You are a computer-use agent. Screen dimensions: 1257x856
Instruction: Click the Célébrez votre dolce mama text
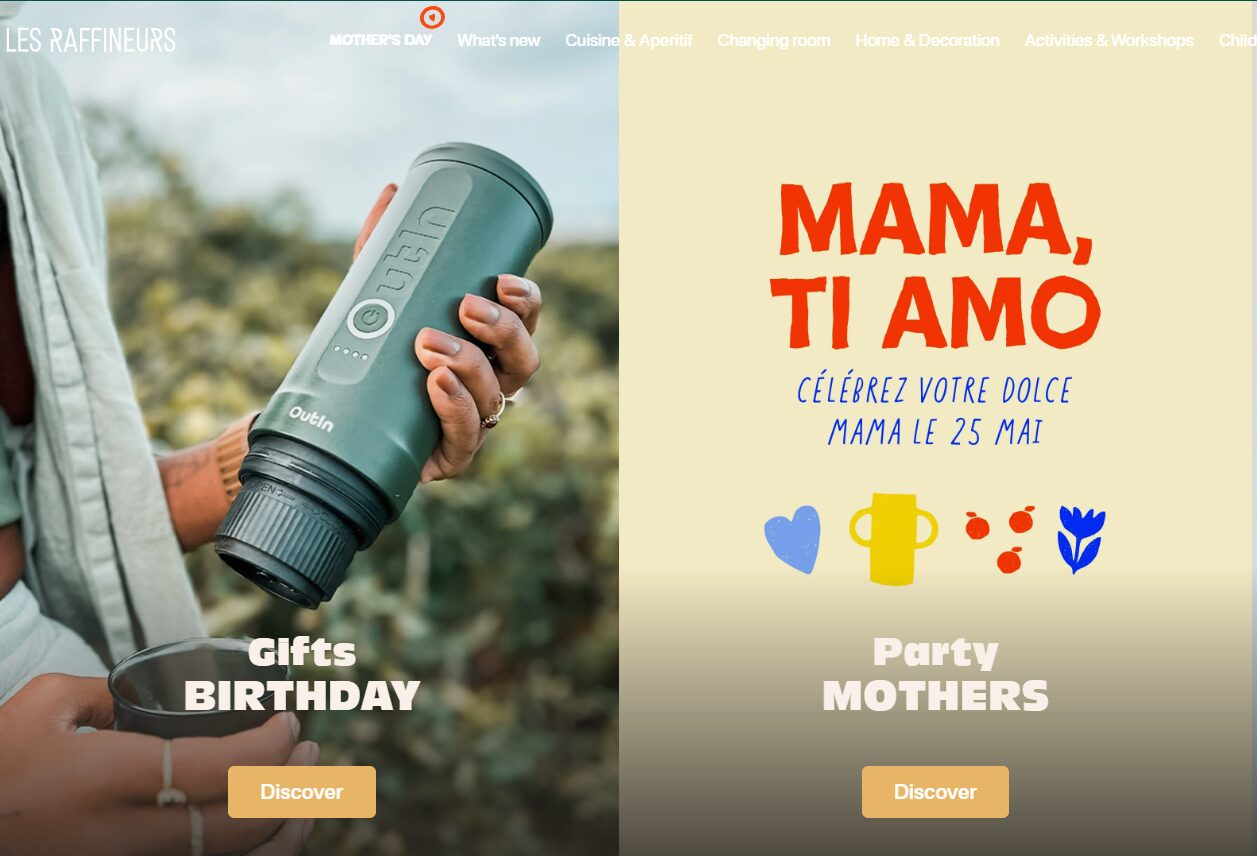point(935,411)
